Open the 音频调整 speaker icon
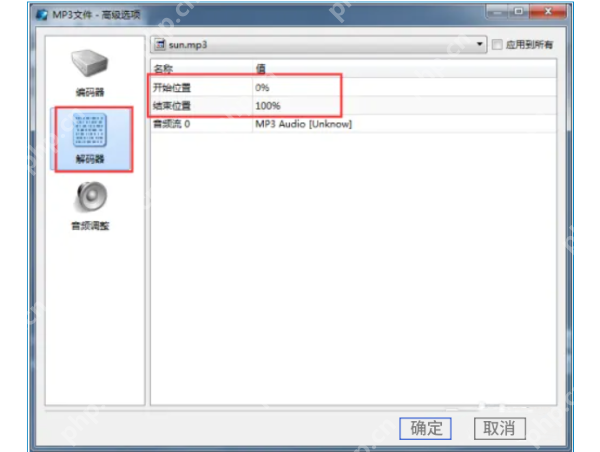 (x=90, y=197)
